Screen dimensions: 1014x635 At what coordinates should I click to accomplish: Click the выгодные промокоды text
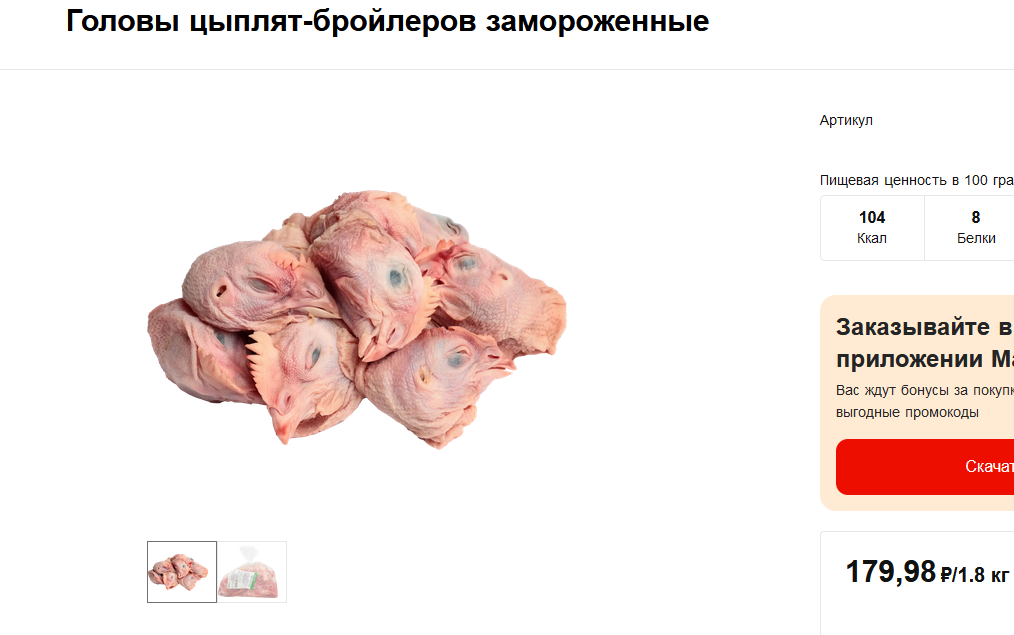point(907,413)
